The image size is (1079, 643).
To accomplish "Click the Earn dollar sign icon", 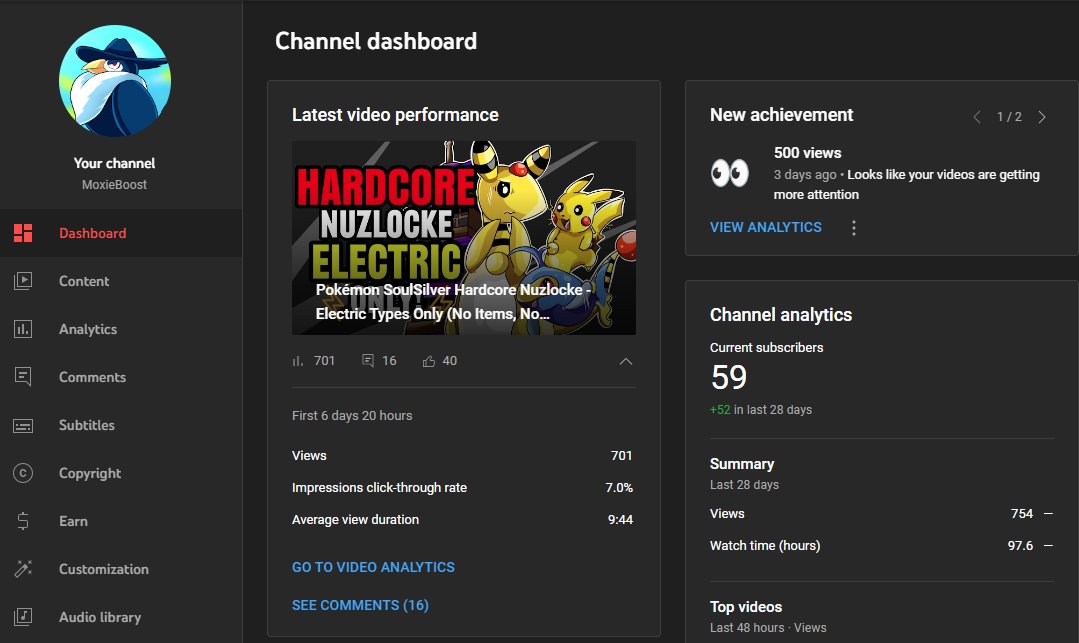I will 23,521.
